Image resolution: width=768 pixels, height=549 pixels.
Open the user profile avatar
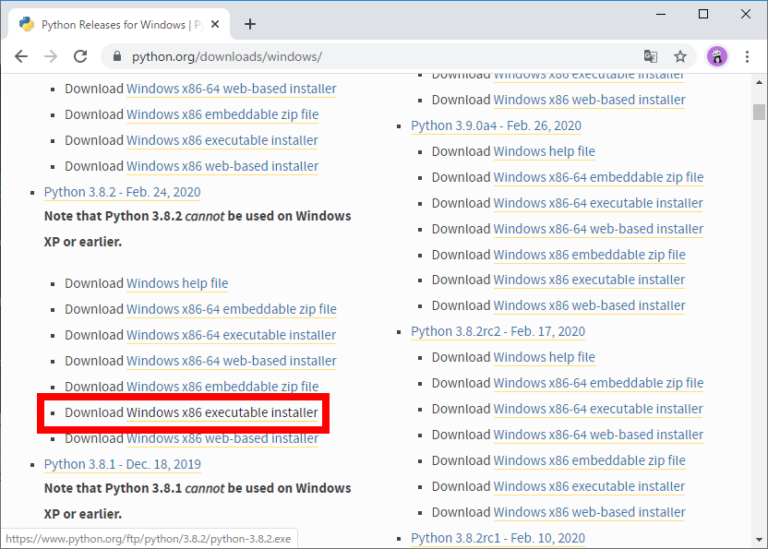[716, 57]
